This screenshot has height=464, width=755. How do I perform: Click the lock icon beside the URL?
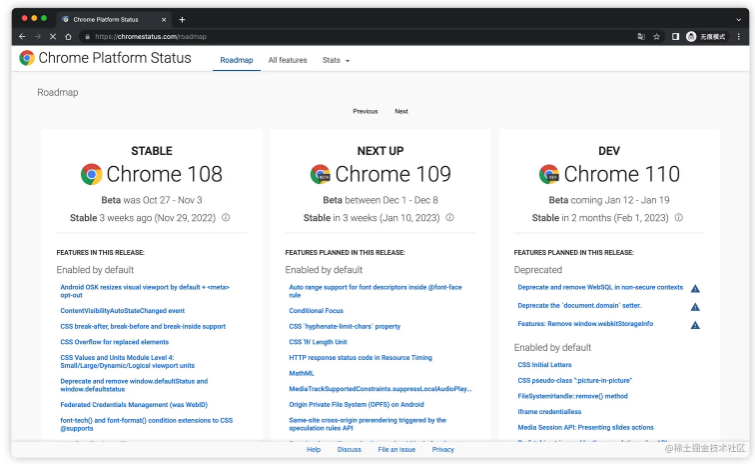(x=87, y=37)
